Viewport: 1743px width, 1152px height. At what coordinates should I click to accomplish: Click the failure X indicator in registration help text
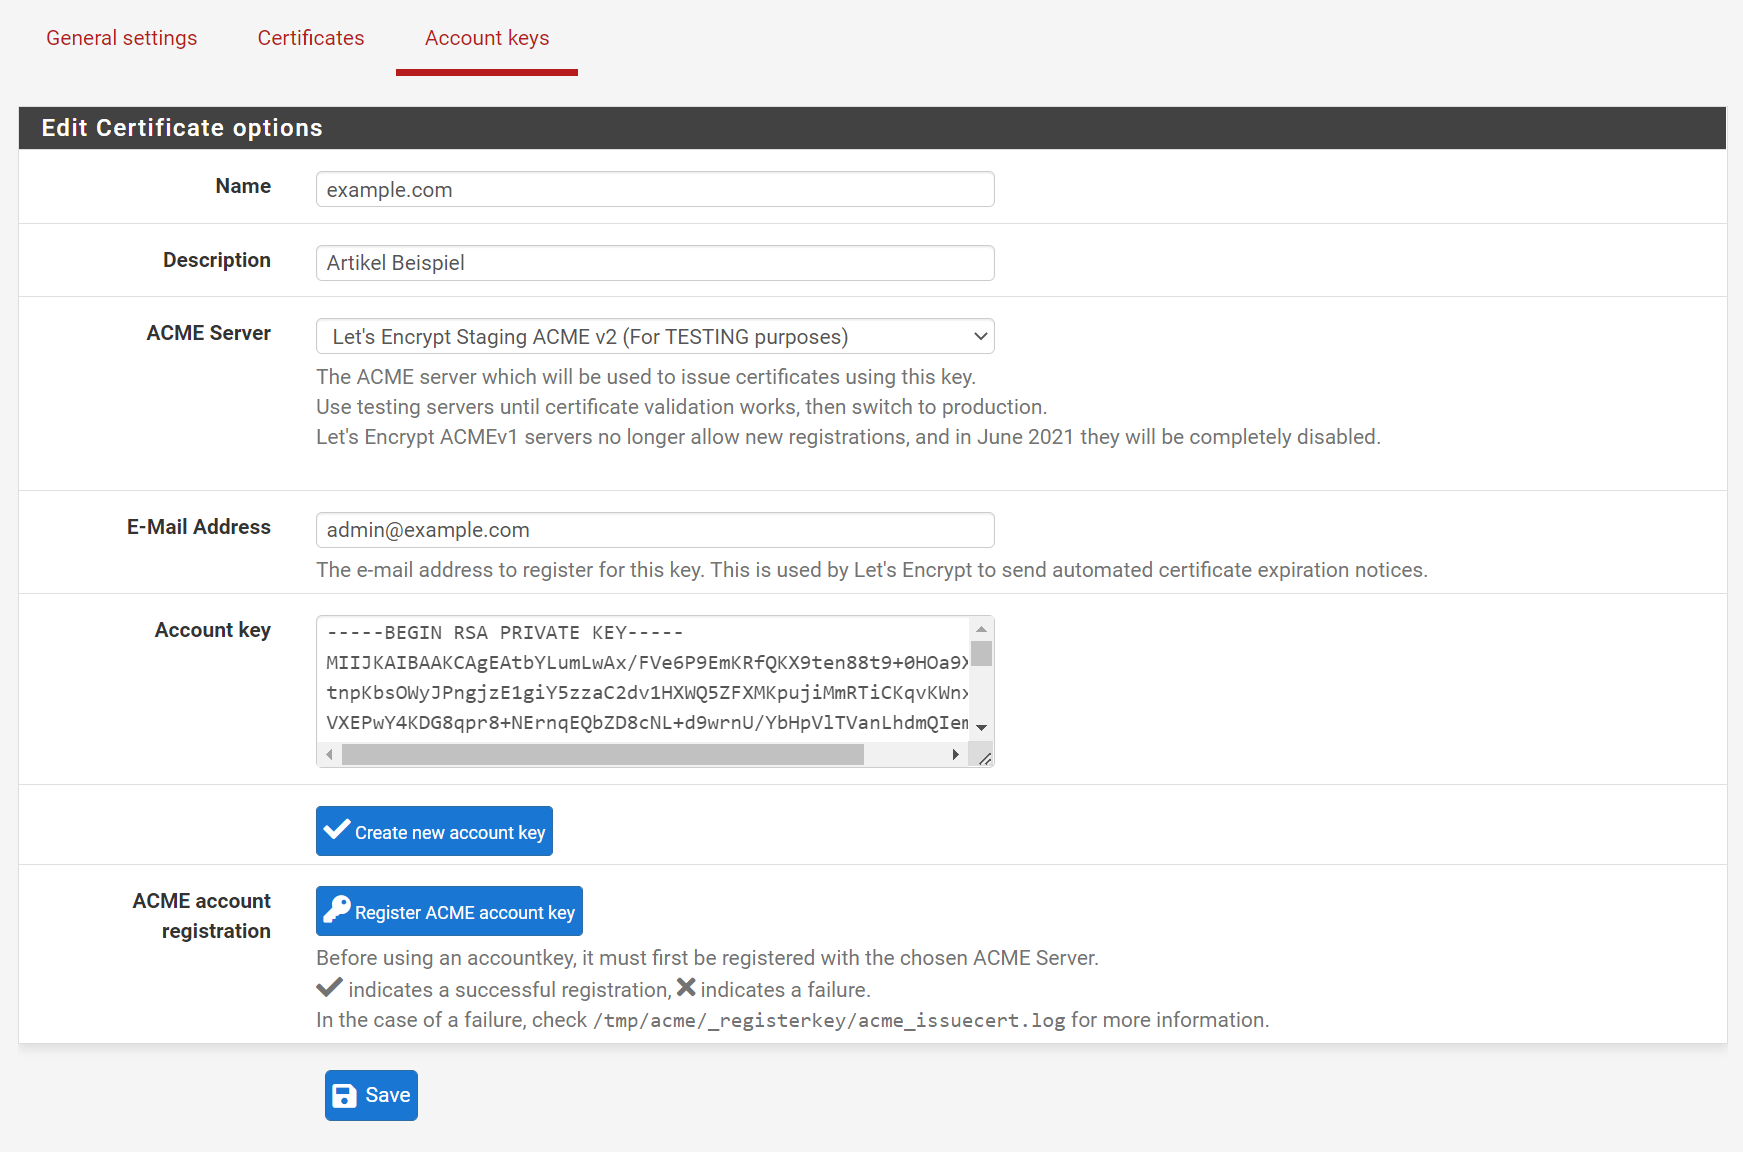[x=685, y=987]
